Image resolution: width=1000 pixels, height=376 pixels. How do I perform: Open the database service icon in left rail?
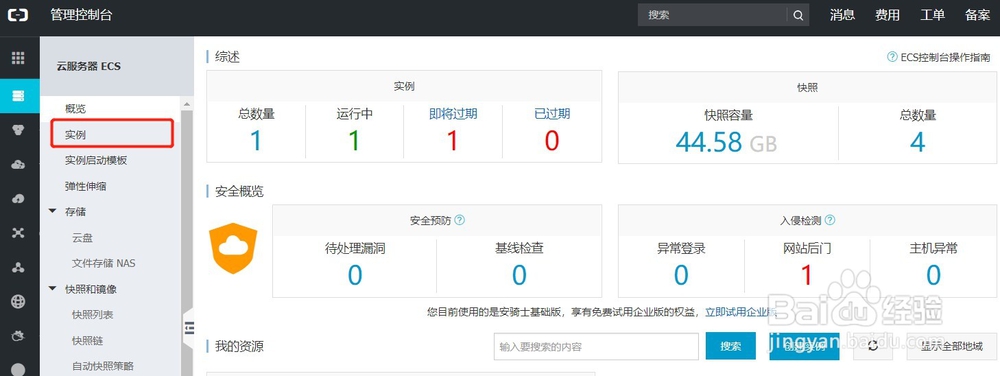pos(18,130)
